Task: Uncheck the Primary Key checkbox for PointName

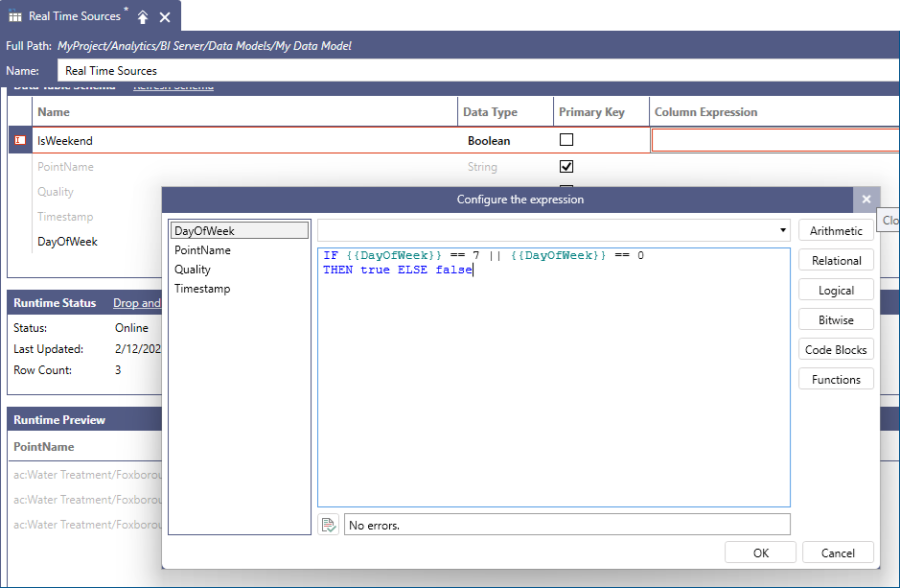Action: point(568,166)
